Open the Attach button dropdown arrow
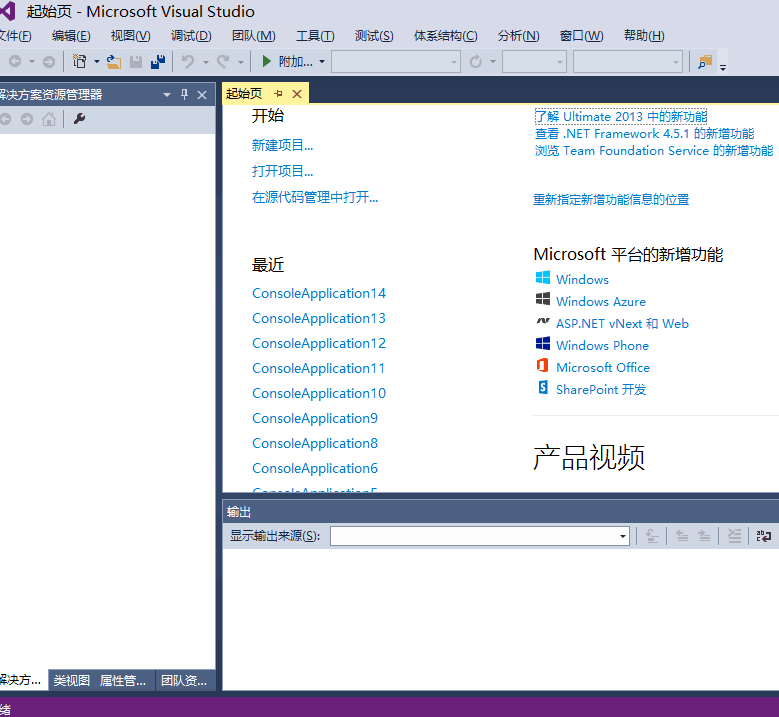779x717 pixels. coord(322,62)
